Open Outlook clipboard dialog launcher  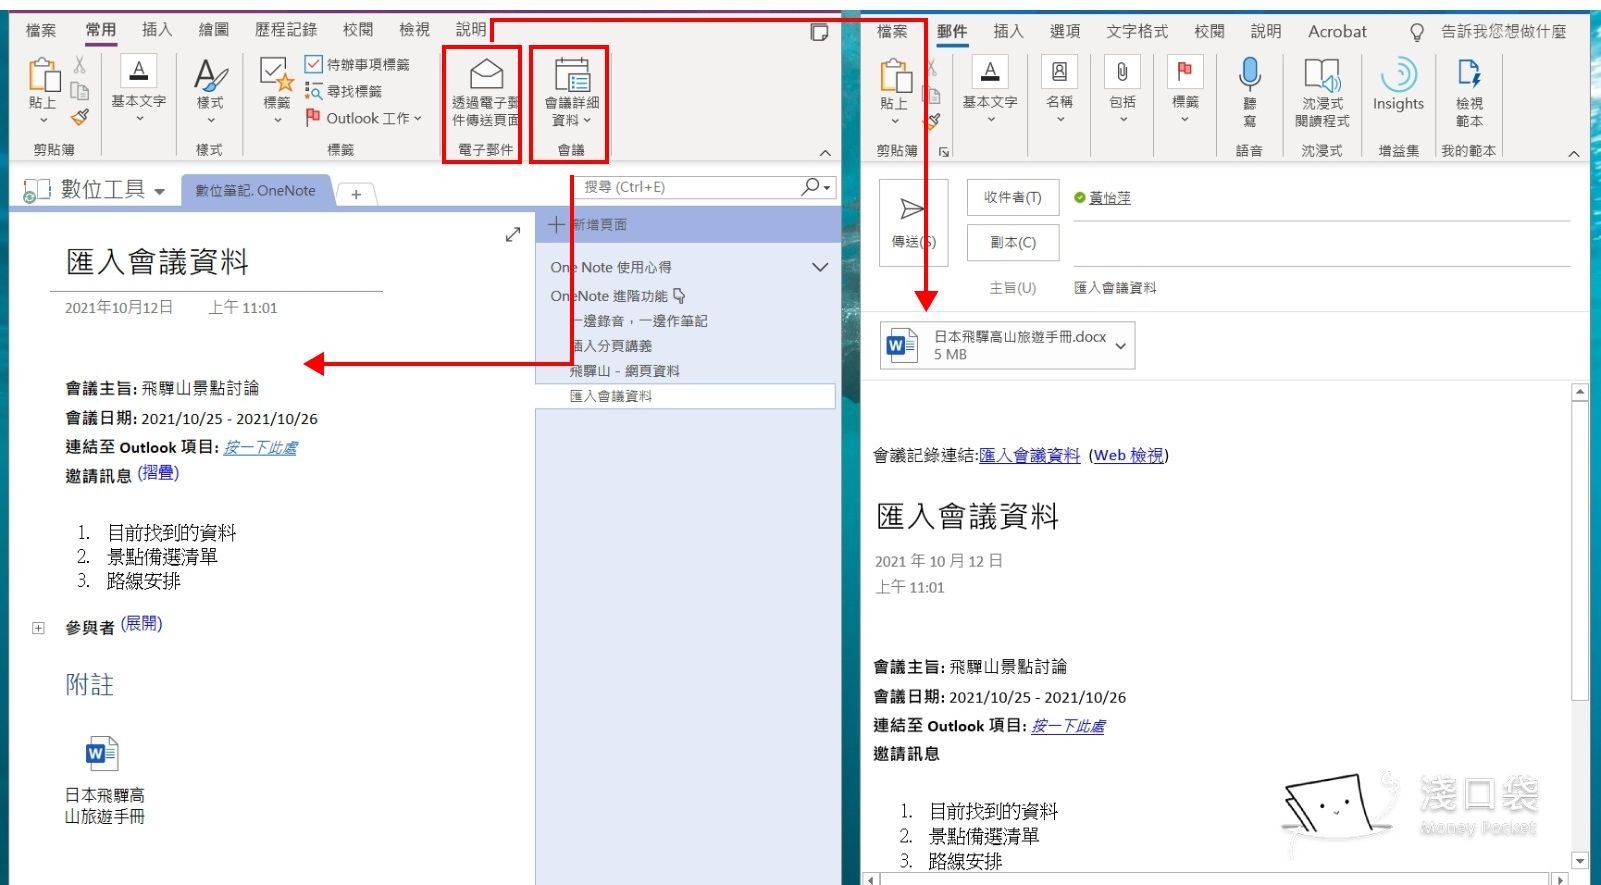pos(944,152)
